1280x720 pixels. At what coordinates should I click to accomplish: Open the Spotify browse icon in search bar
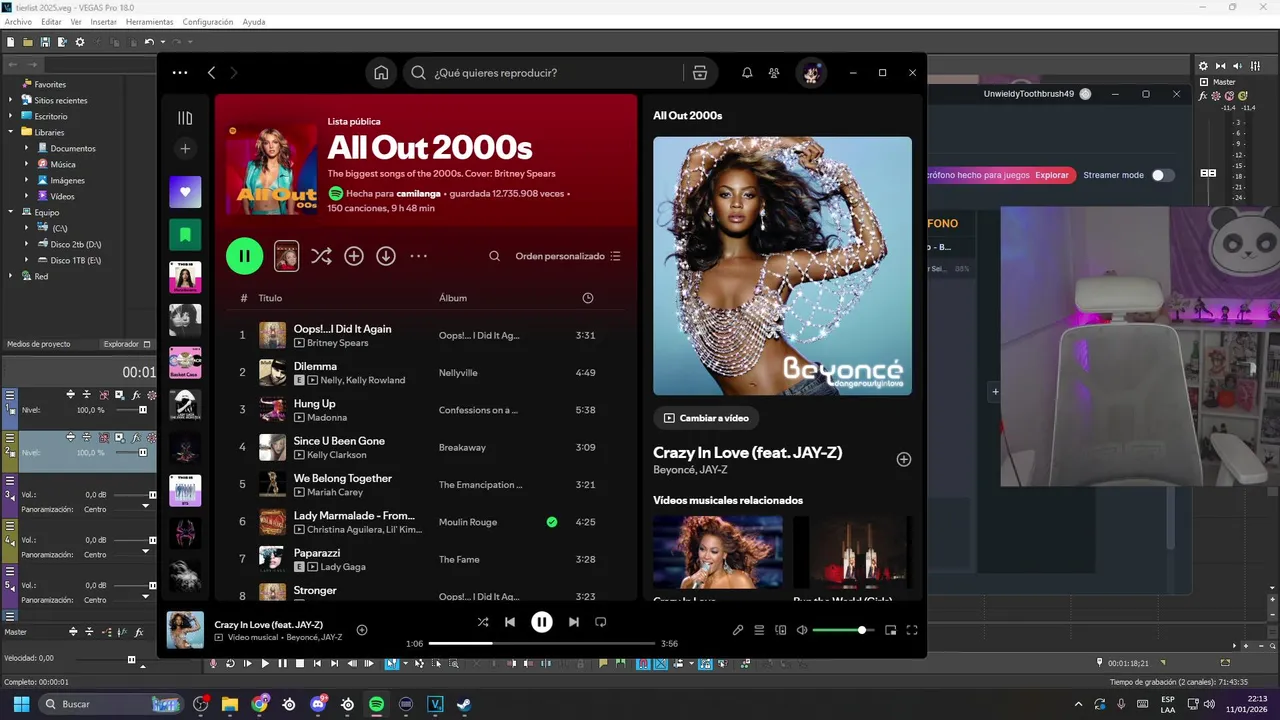(x=700, y=73)
